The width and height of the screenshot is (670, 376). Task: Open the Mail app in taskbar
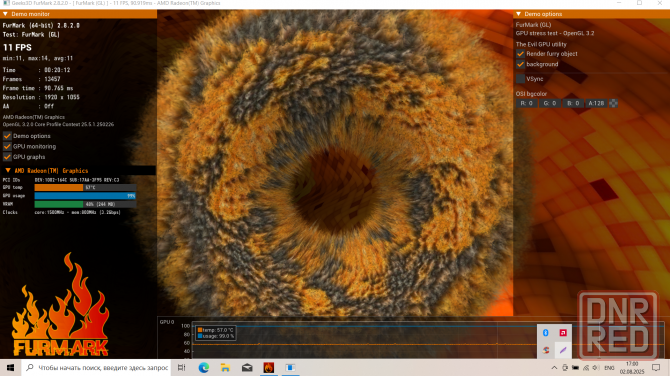tap(247, 367)
